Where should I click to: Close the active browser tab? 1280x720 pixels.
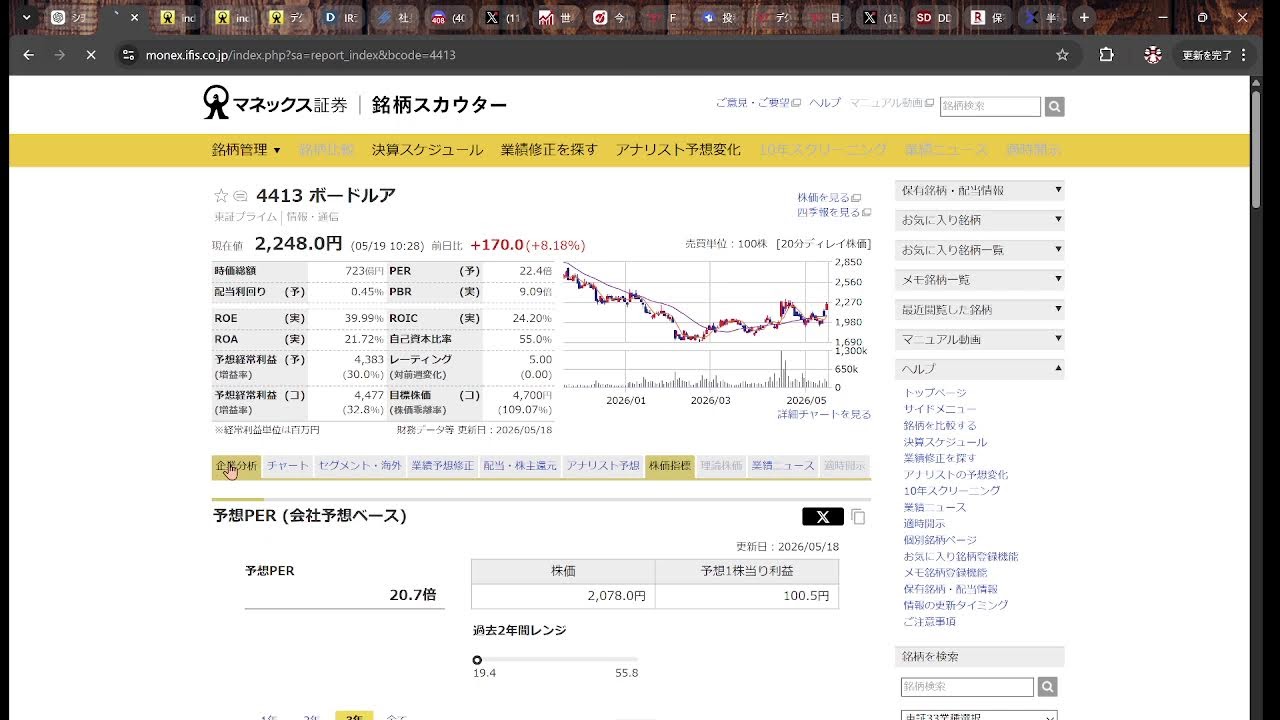coord(135,17)
